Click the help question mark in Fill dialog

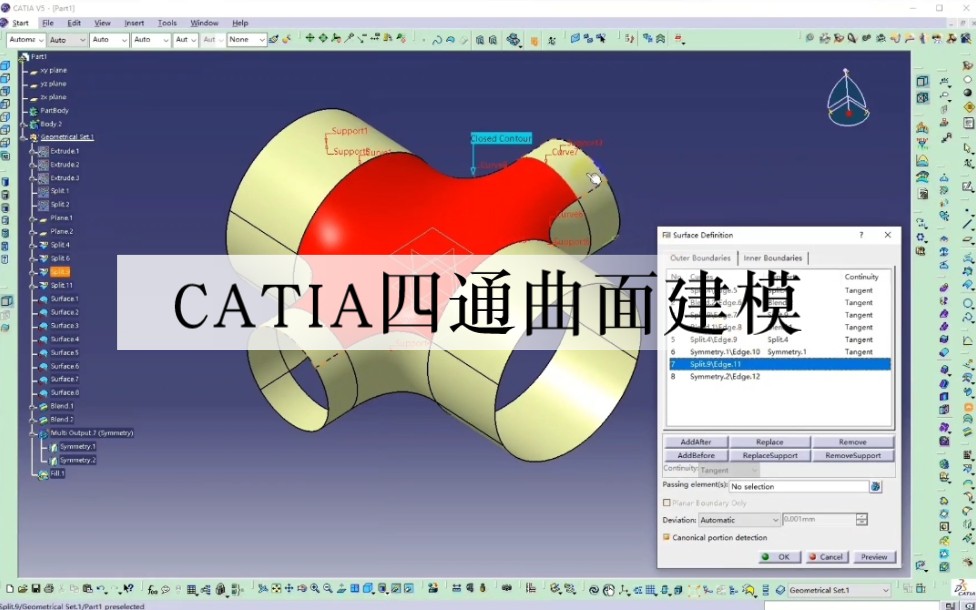tap(861, 235)
